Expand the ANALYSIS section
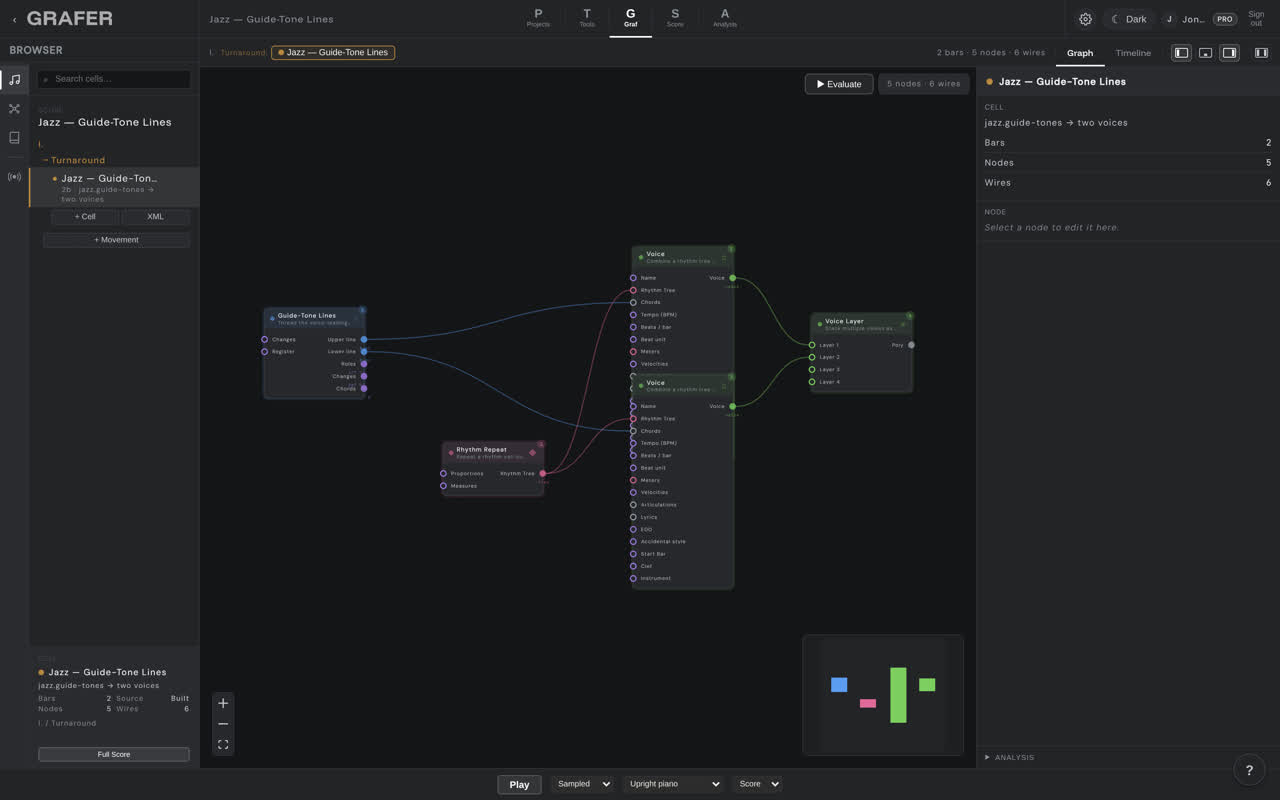Screen dimensions: 1280x800 [1010, 757]
